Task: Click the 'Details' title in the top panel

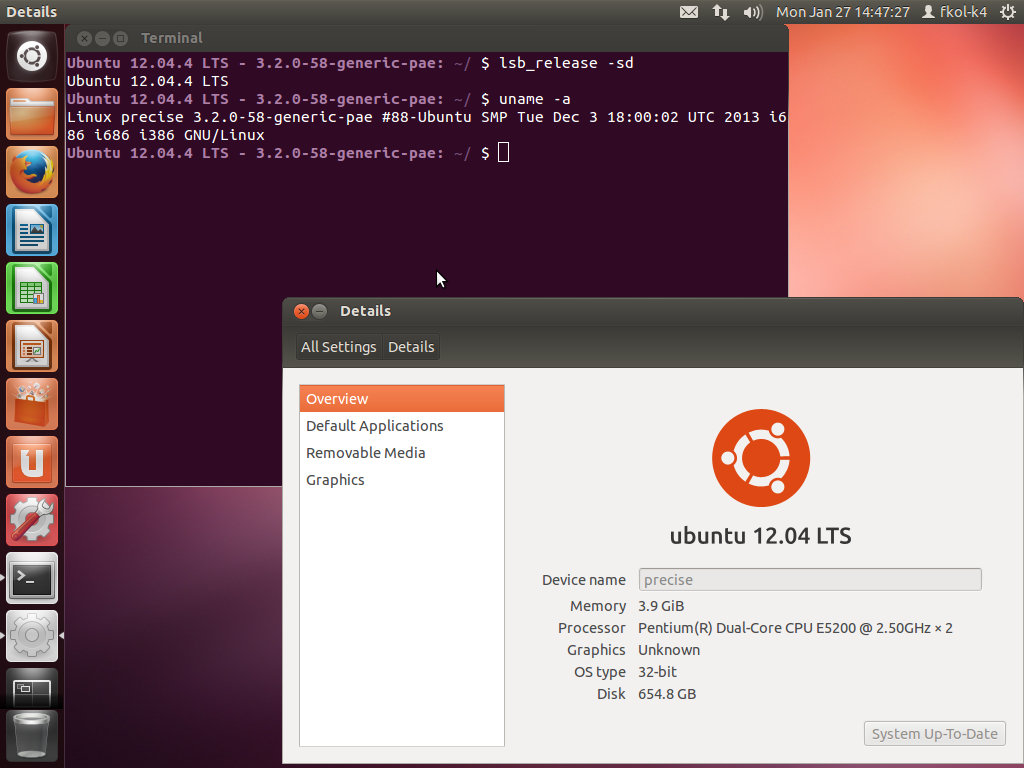Action: (31, 12)
